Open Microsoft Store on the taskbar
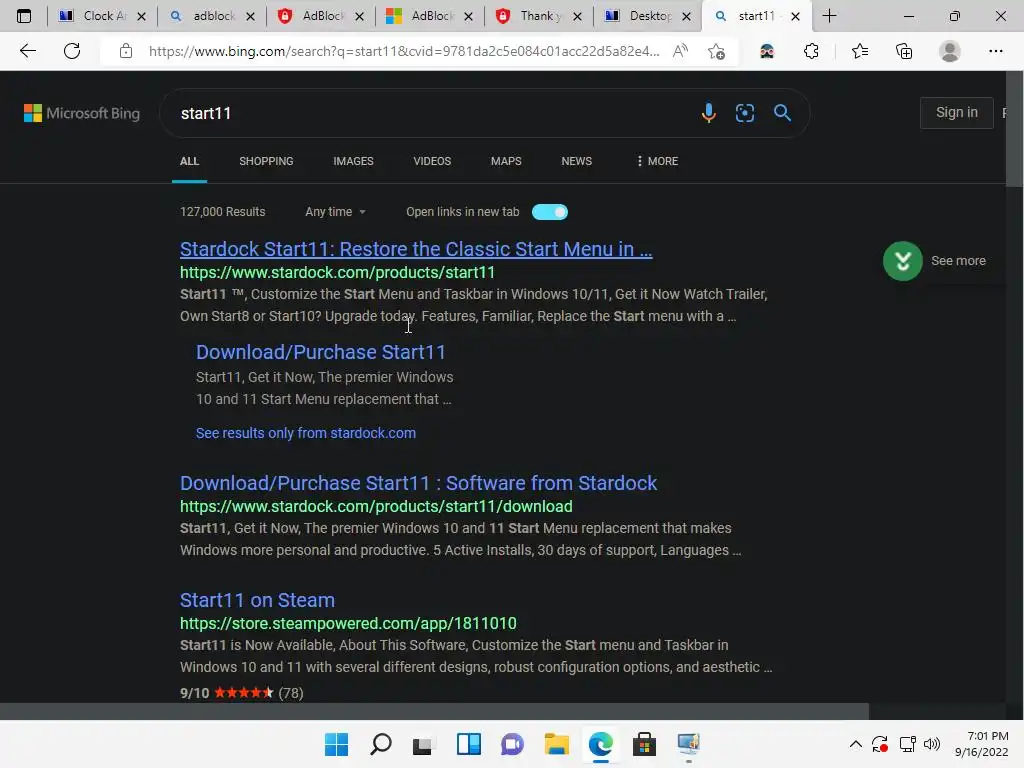 pyautogui.click(x=644, y=744)
